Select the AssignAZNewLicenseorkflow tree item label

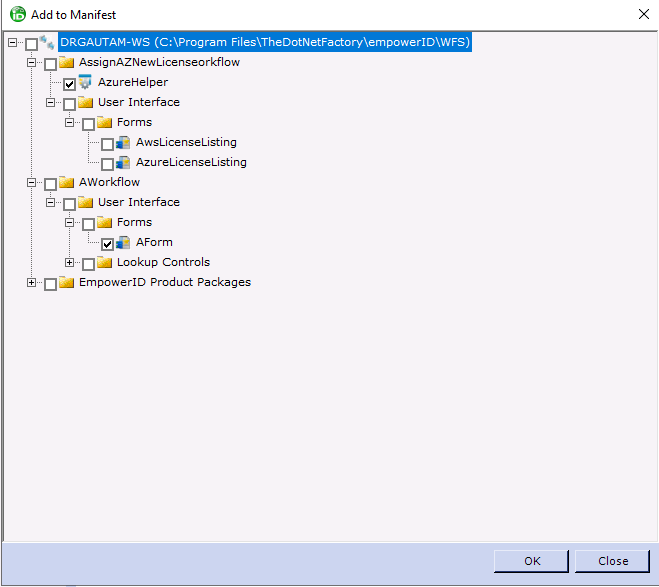click(159, 63)
